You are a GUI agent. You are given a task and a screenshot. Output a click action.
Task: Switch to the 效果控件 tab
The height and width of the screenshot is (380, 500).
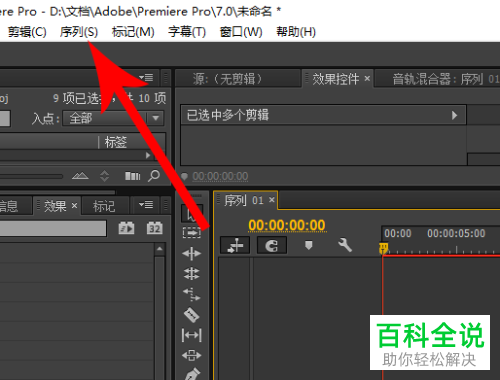coord(335,79)
